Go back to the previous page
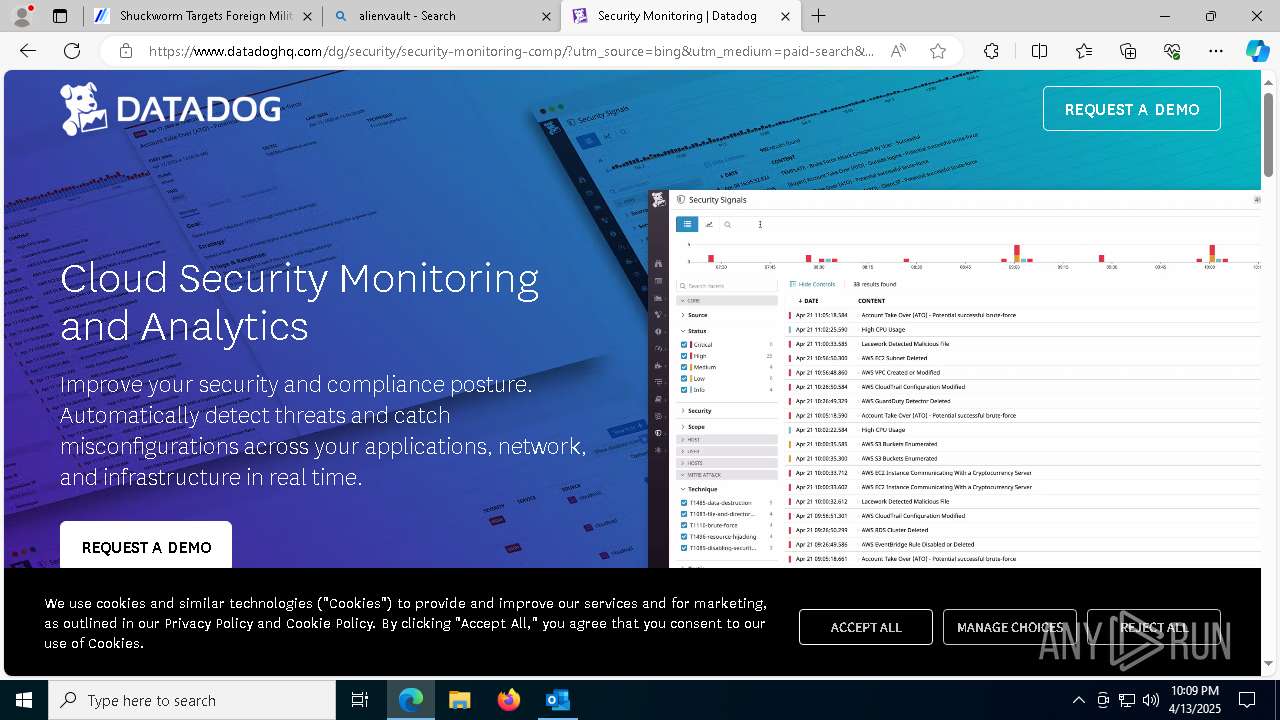The height and width of the screenshot is (720, 1280). (28, 51)
